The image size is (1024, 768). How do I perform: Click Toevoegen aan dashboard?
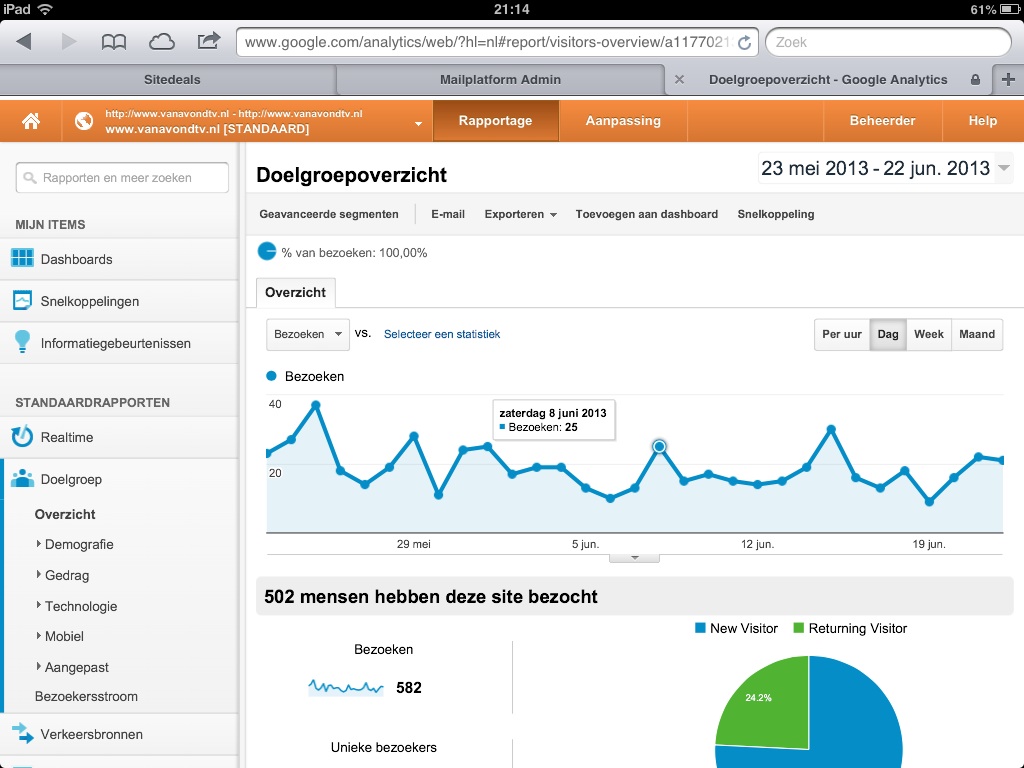(647, 214)
